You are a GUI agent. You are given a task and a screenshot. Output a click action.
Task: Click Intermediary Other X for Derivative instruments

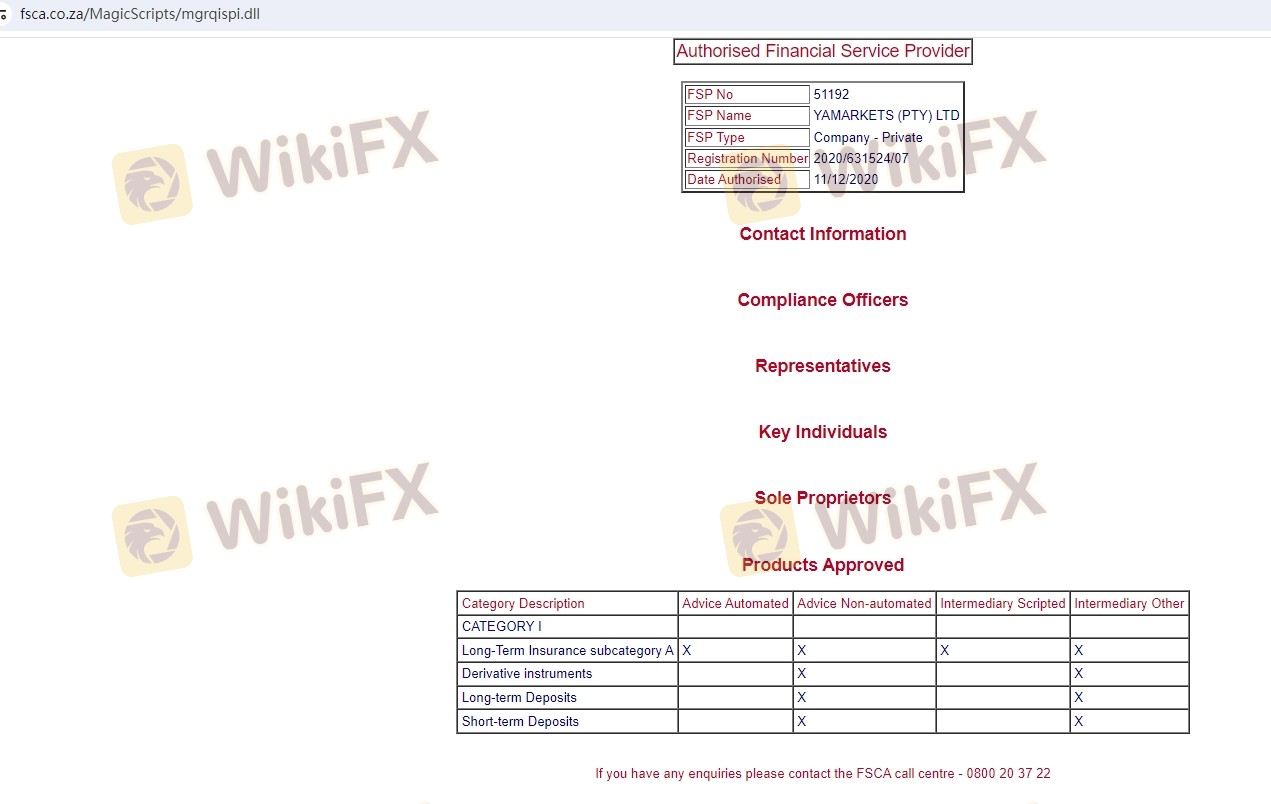1079,674
